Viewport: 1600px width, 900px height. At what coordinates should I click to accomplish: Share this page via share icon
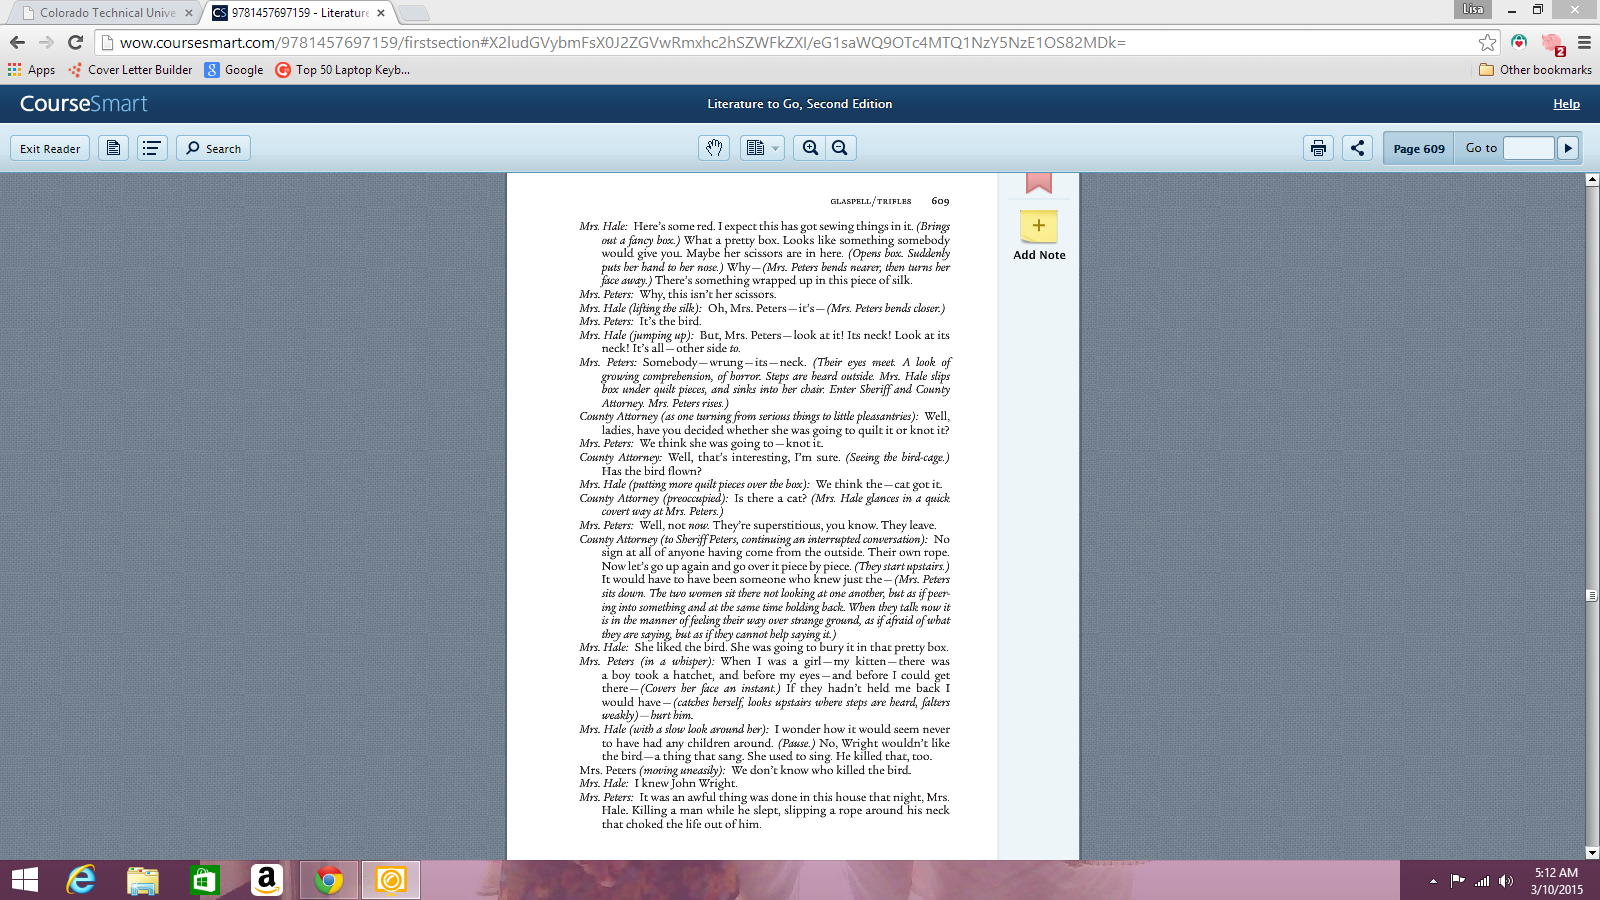tap(1357, 148)
